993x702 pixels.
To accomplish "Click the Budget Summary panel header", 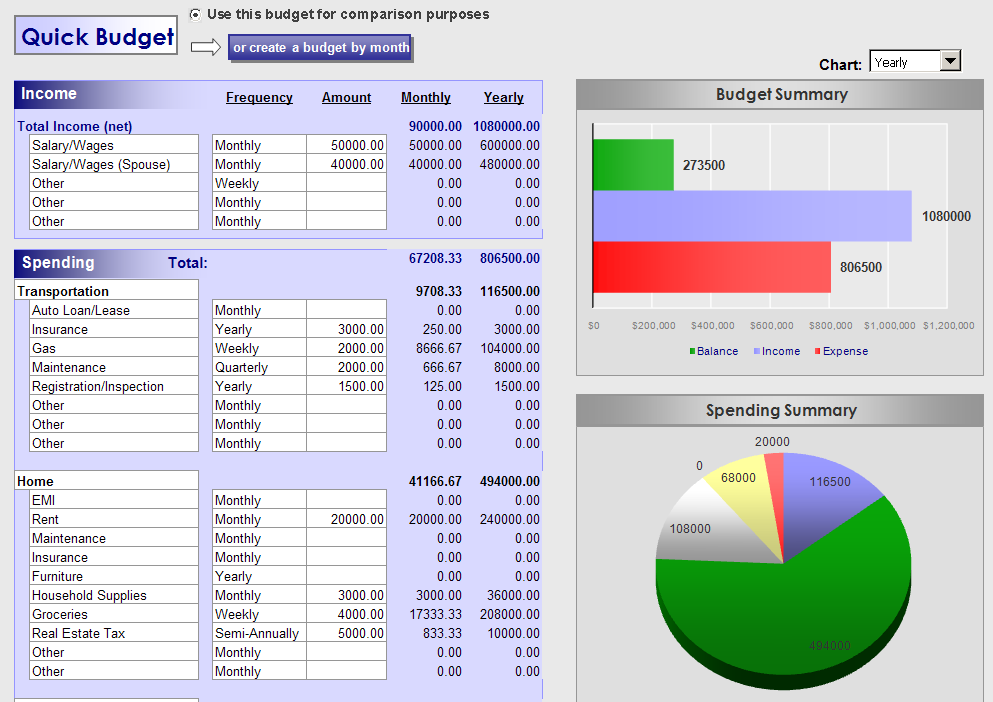I will click(x=780, y=94).
